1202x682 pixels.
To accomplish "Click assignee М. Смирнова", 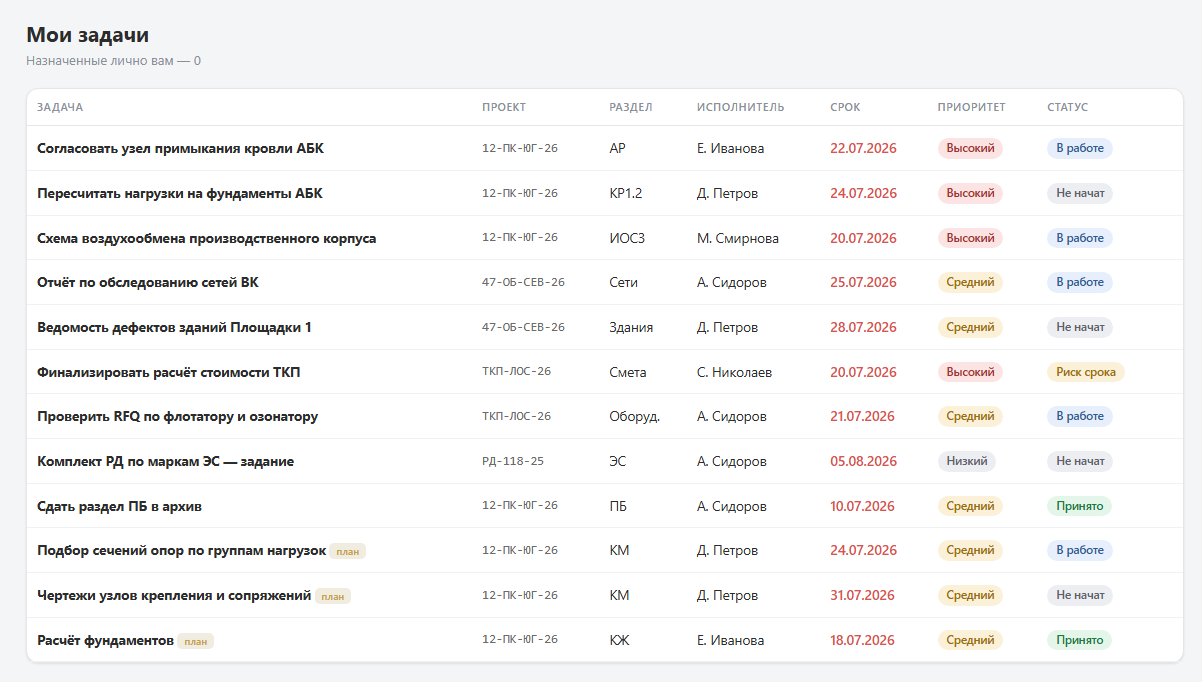I will coord(738,238).
